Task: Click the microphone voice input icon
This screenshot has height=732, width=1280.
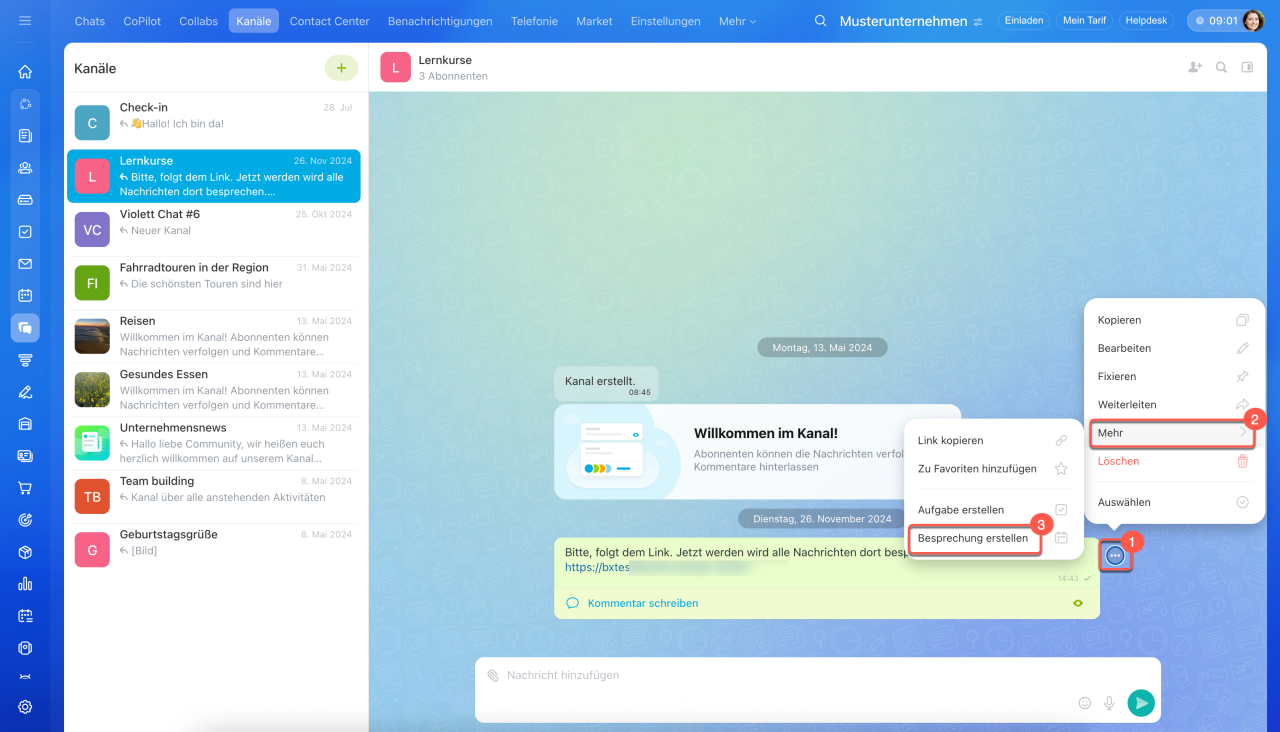Action: pos(1109,703)
